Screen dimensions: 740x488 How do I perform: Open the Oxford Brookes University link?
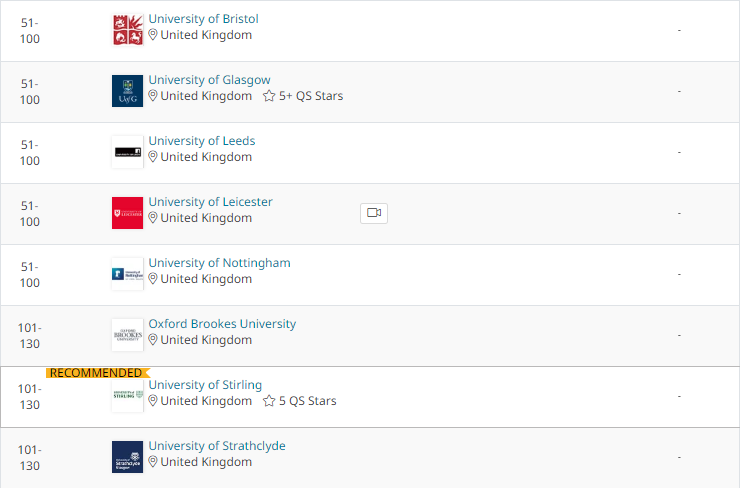pos(222,324)
